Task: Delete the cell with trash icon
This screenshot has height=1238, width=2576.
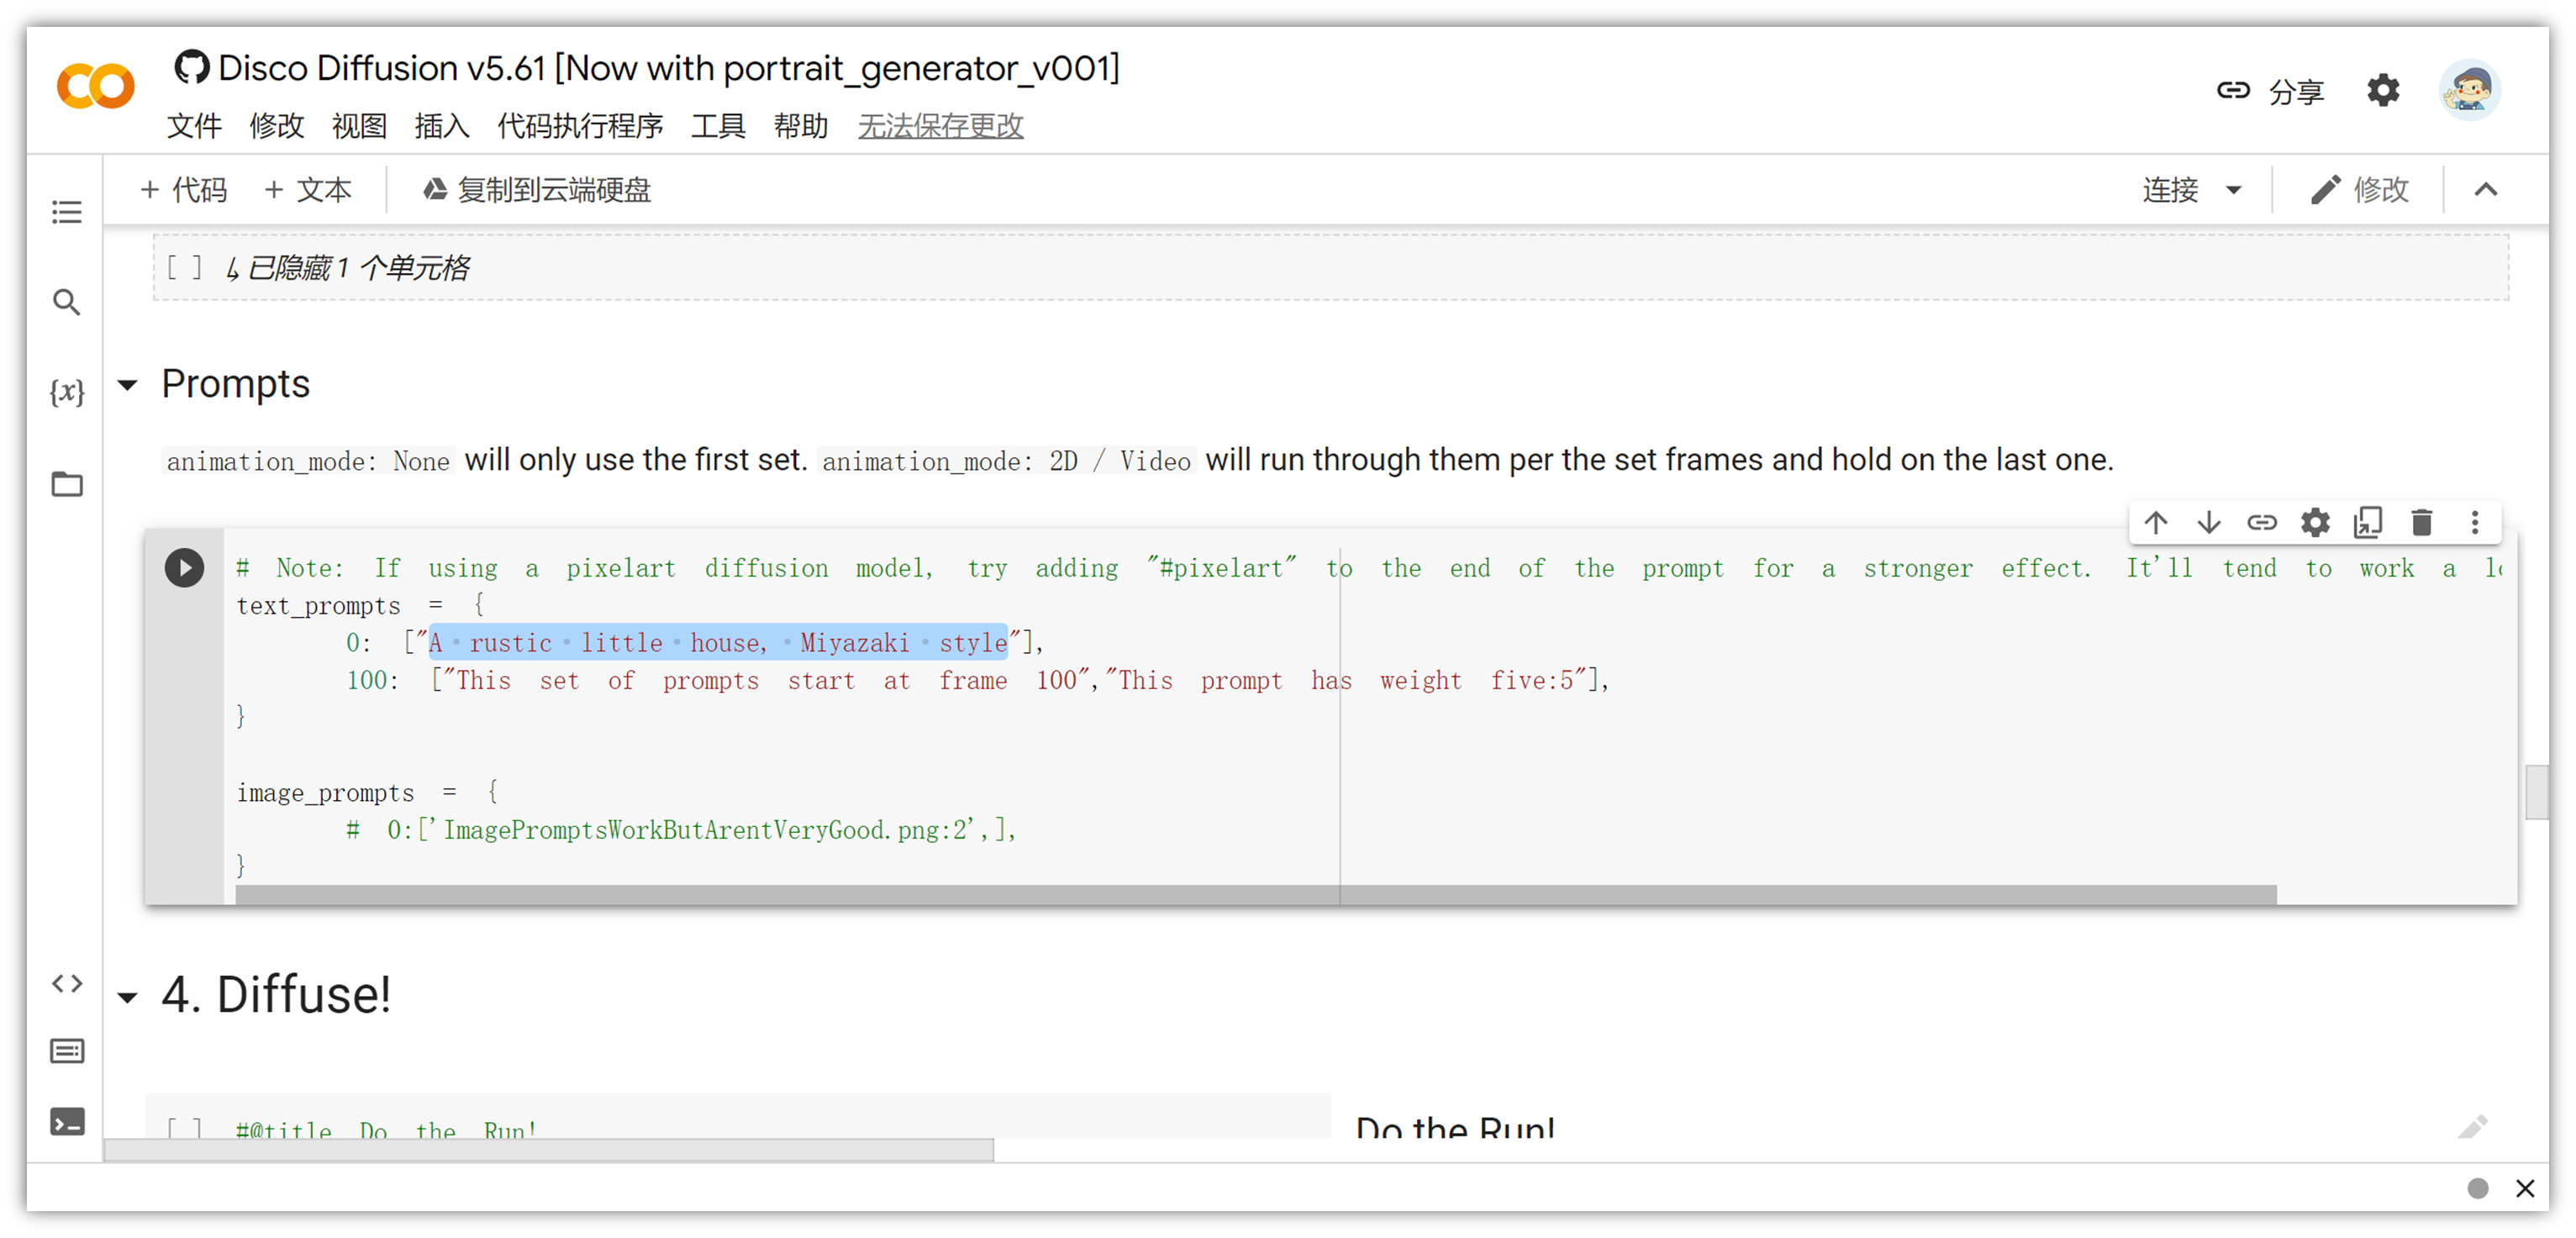Action: click(x=2421, y=522)
